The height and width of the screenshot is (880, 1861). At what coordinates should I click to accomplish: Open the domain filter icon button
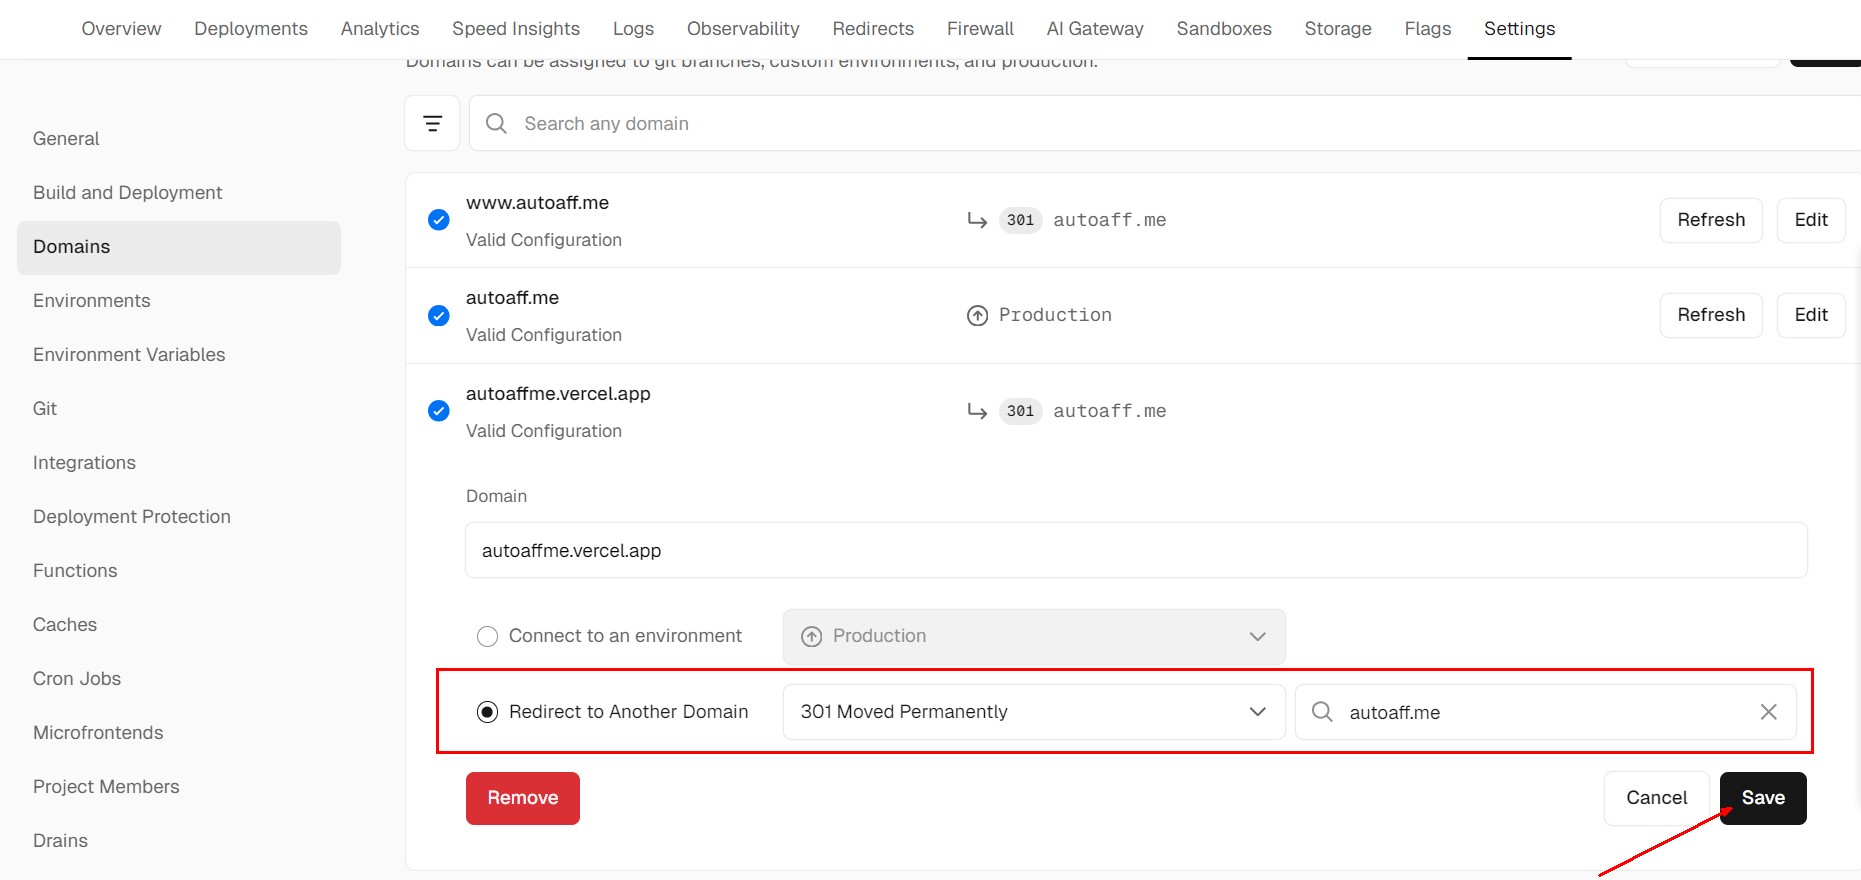pos(432,123)
